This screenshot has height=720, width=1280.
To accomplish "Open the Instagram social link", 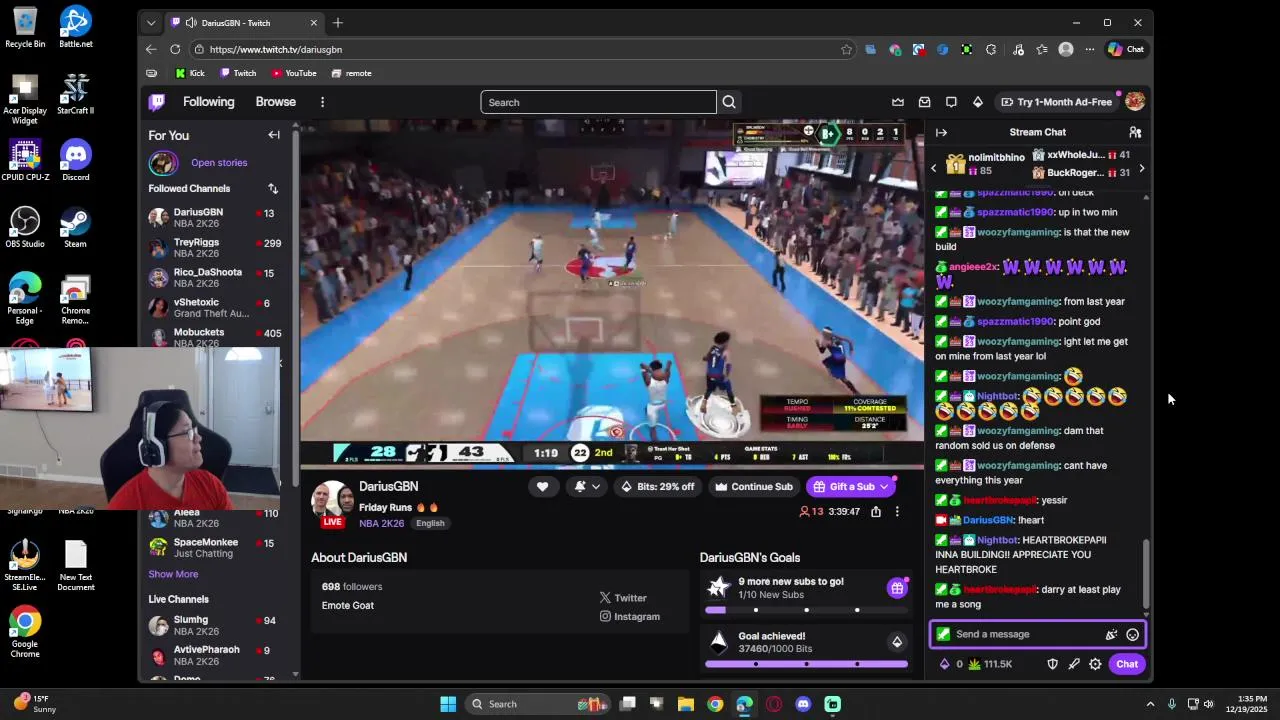I will click(629, 617).
